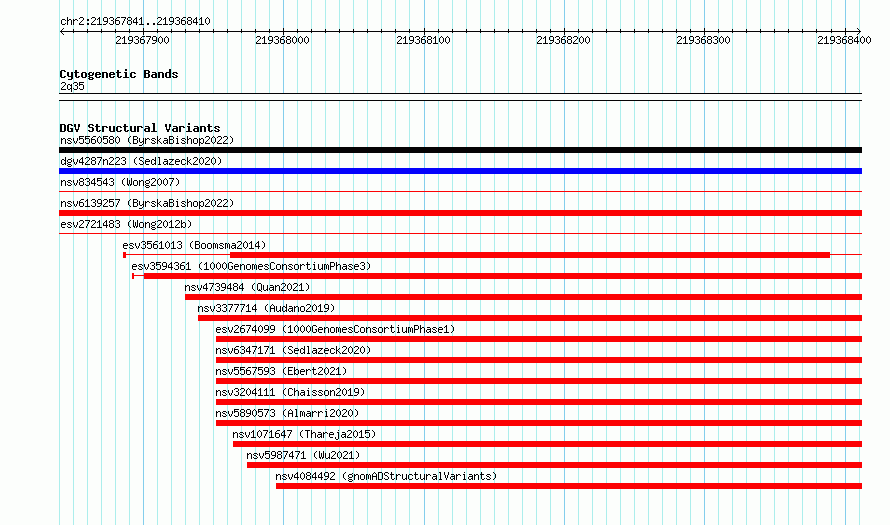Click the red bar under nsv3204111
The height and width of the screenshot is (525, 890).
[539, 402]
